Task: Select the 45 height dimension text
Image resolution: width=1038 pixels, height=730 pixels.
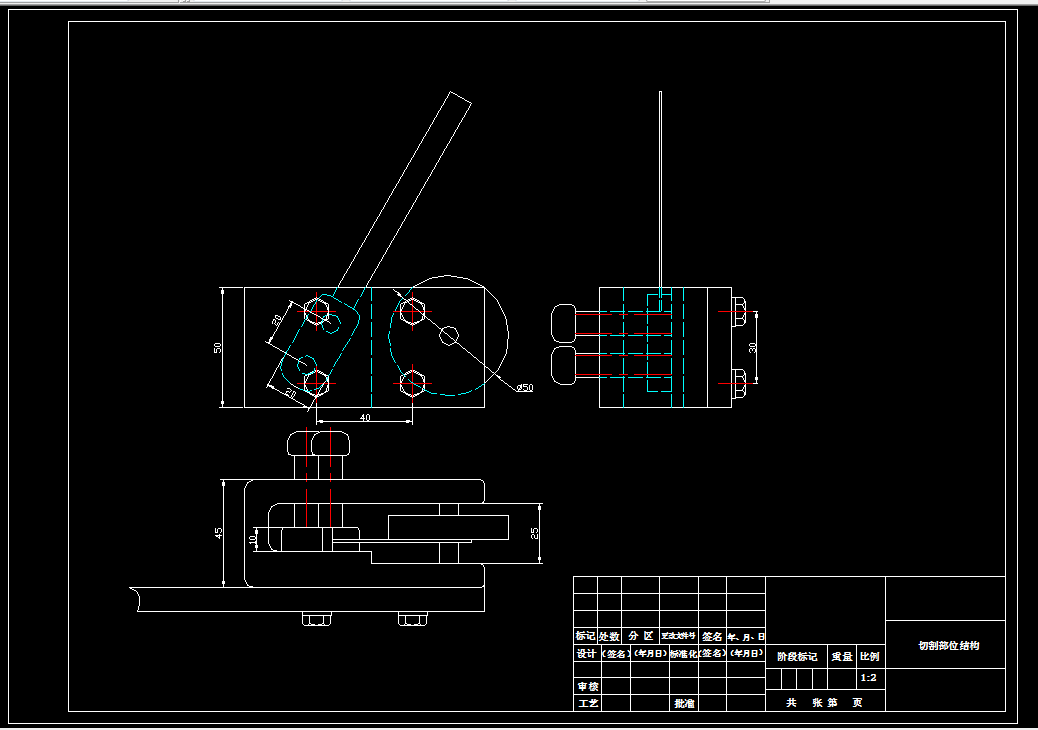Action: click(218, 533)
